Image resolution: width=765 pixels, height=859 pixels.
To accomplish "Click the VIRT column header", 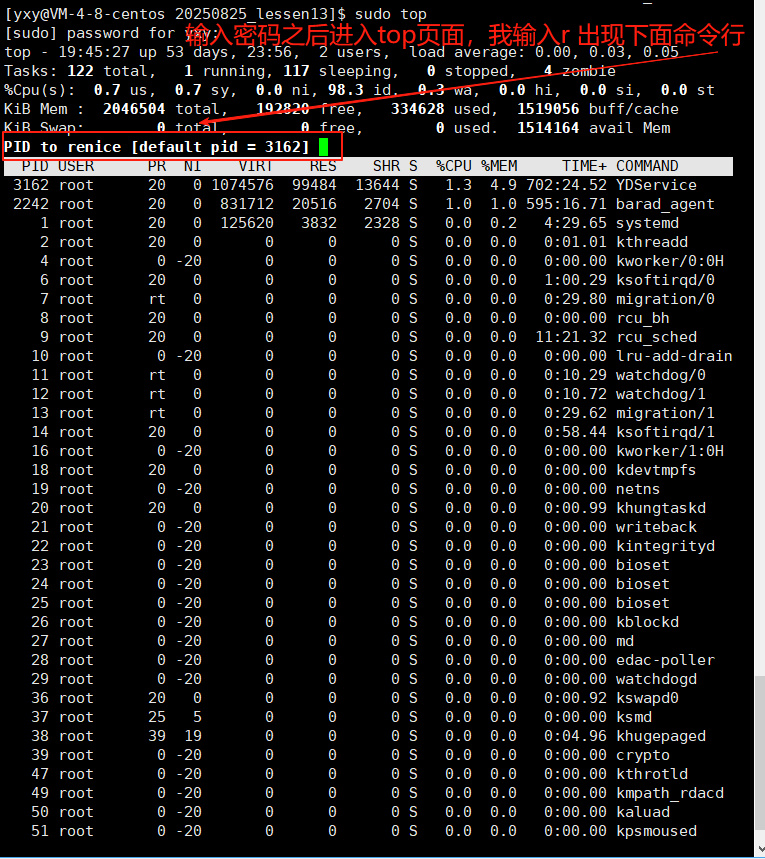I will point(255,166).
